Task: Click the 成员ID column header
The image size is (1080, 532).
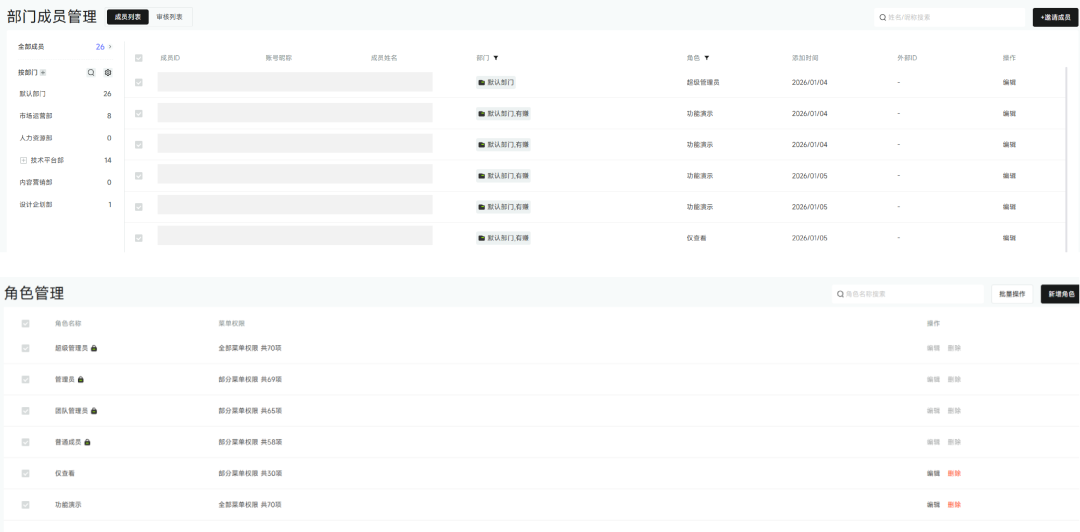Action: 170,58
